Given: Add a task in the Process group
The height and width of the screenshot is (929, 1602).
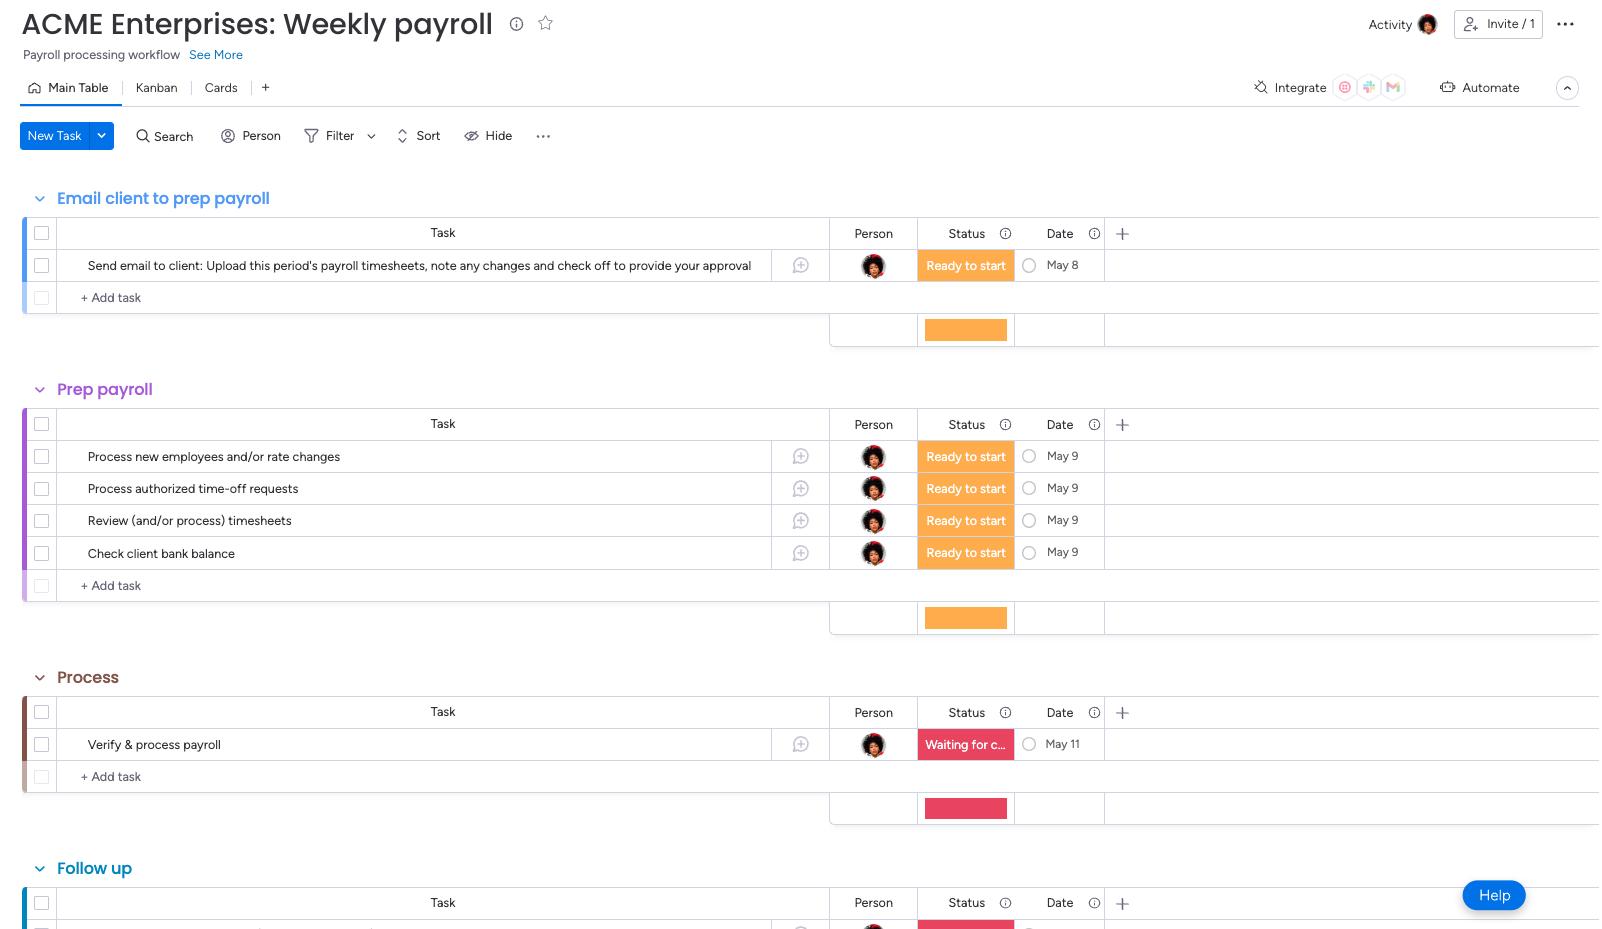Looking at the screenshot, I should pos(110,776).
